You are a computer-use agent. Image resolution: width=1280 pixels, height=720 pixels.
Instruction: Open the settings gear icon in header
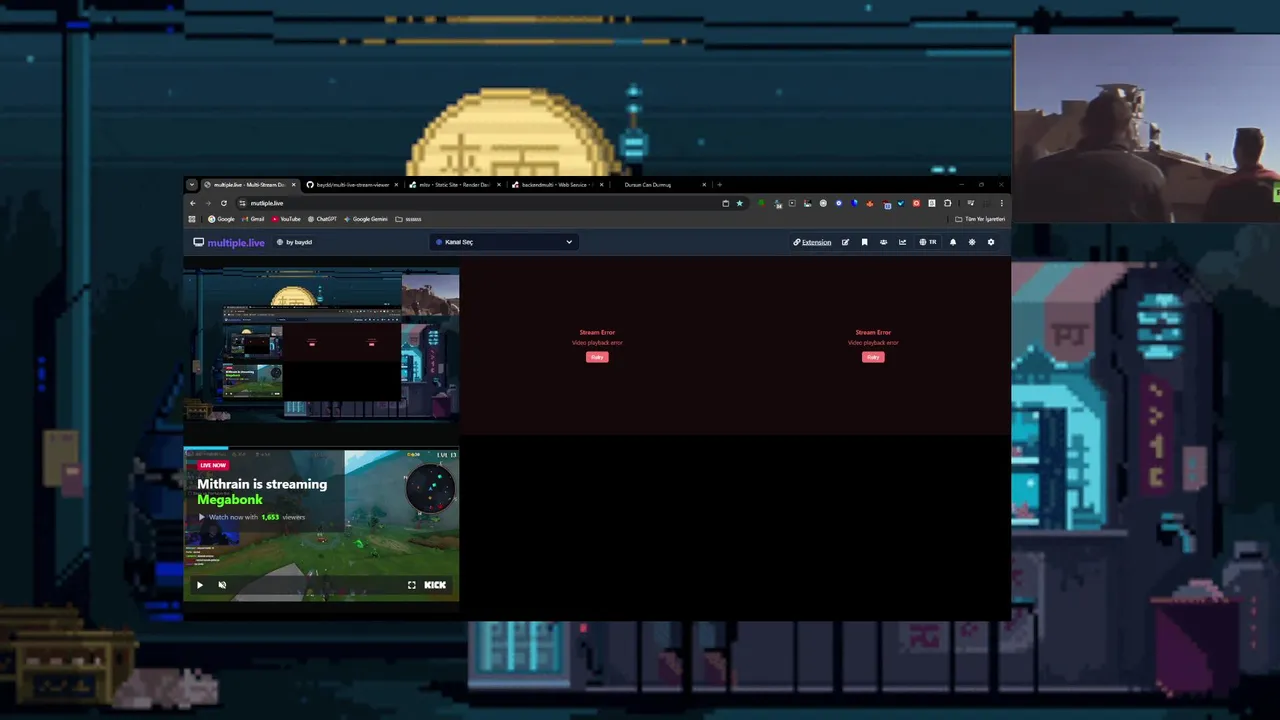click(x=991, y=242)
